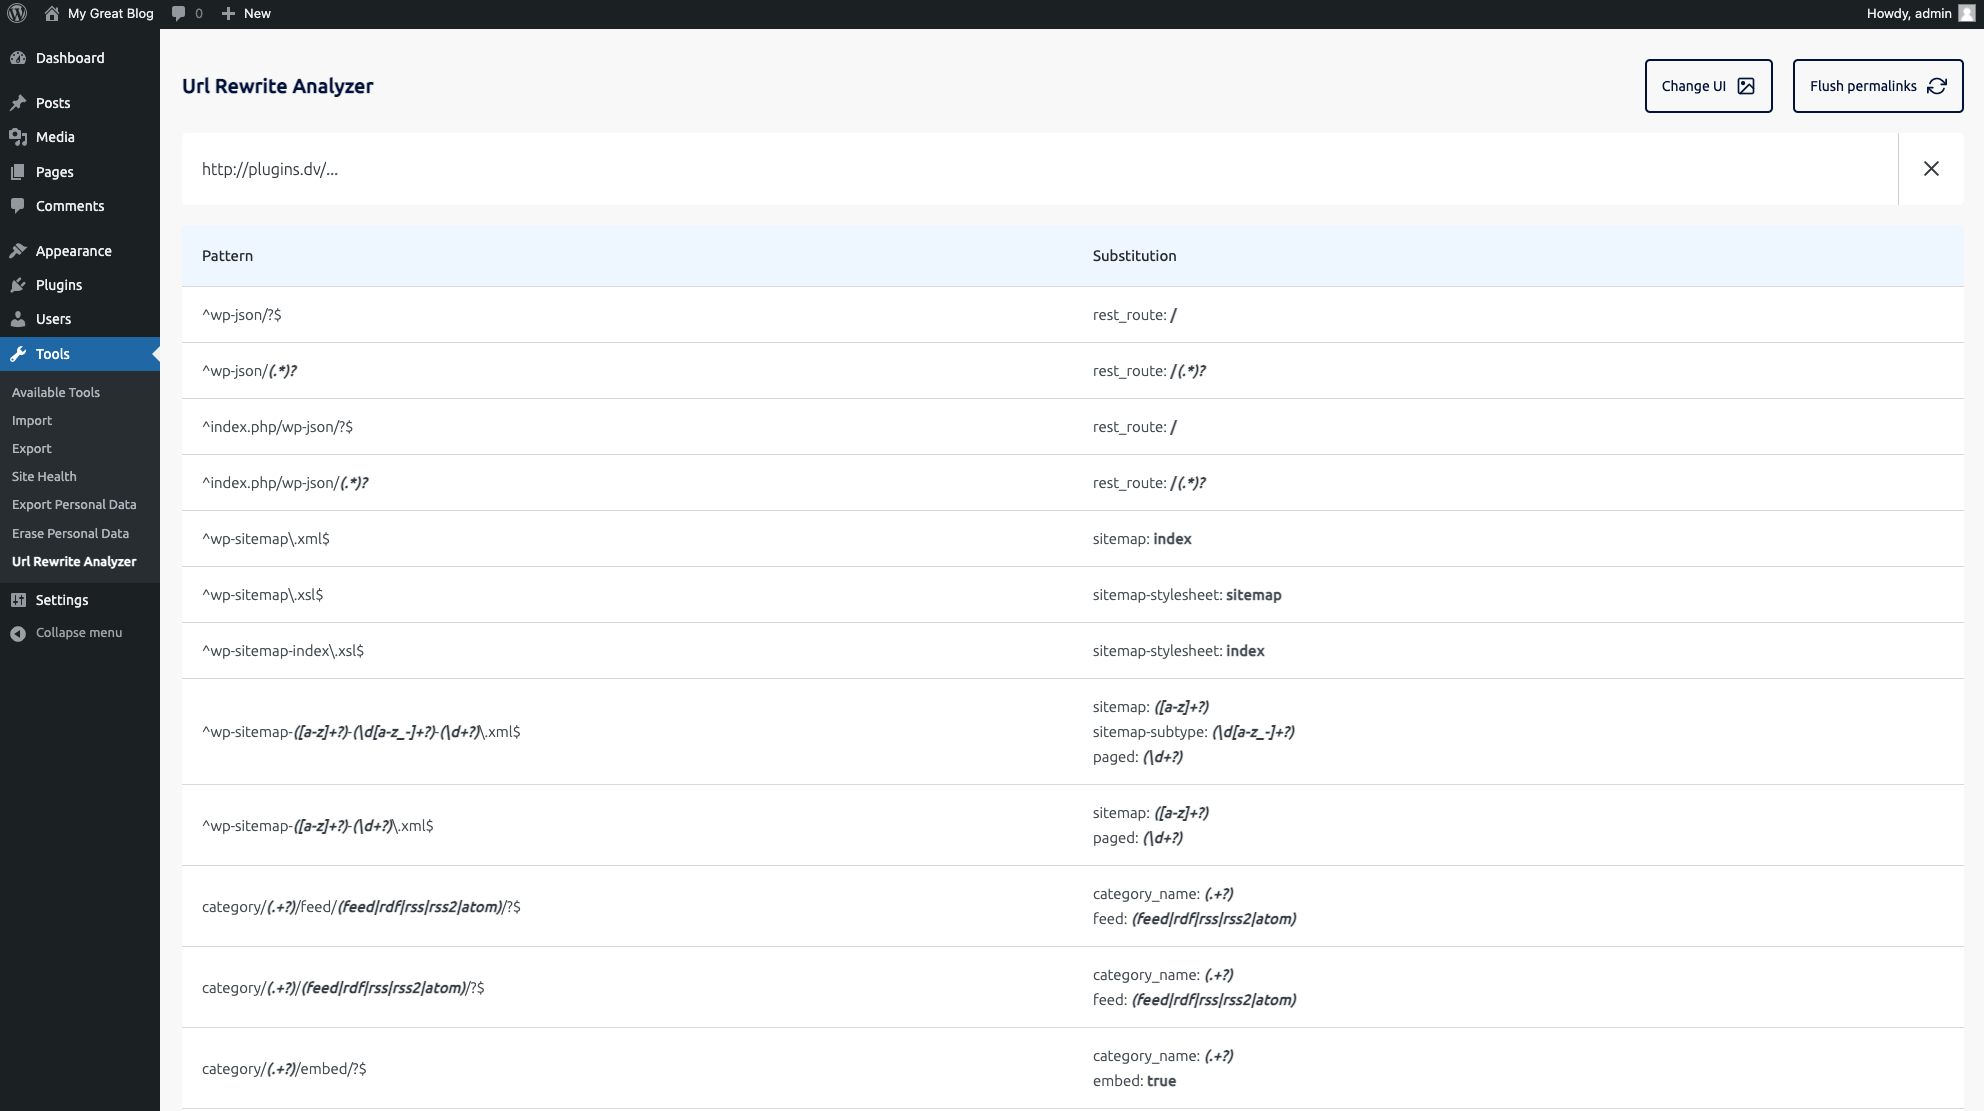1984x1111 pixels.
Task: Open the Howdy, admin account menu
Action: (1920, 13)
